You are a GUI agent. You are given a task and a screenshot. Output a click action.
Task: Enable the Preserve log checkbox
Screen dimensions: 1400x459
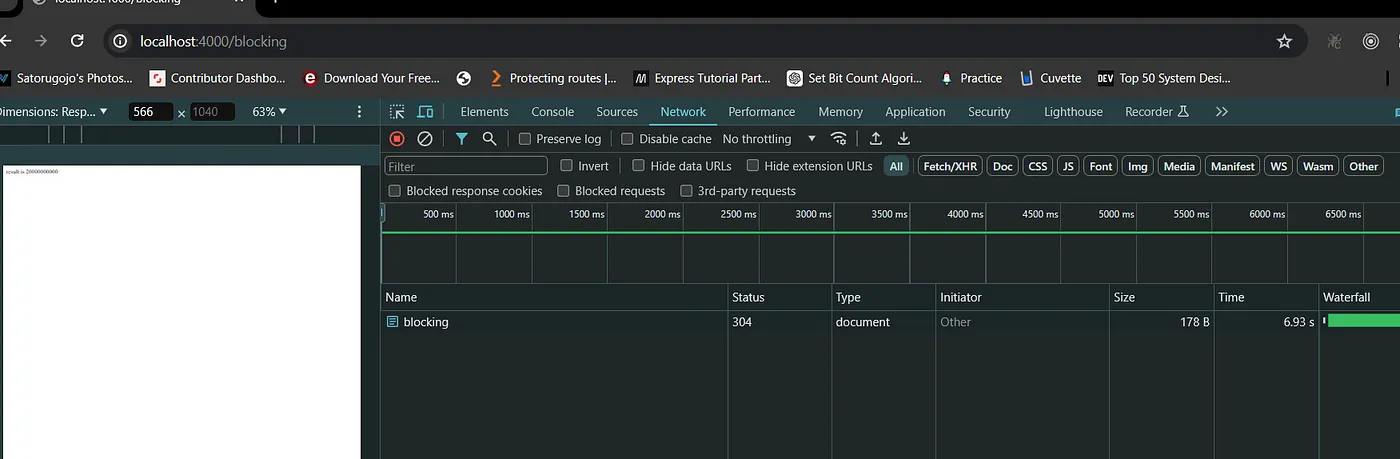point(525,139)
